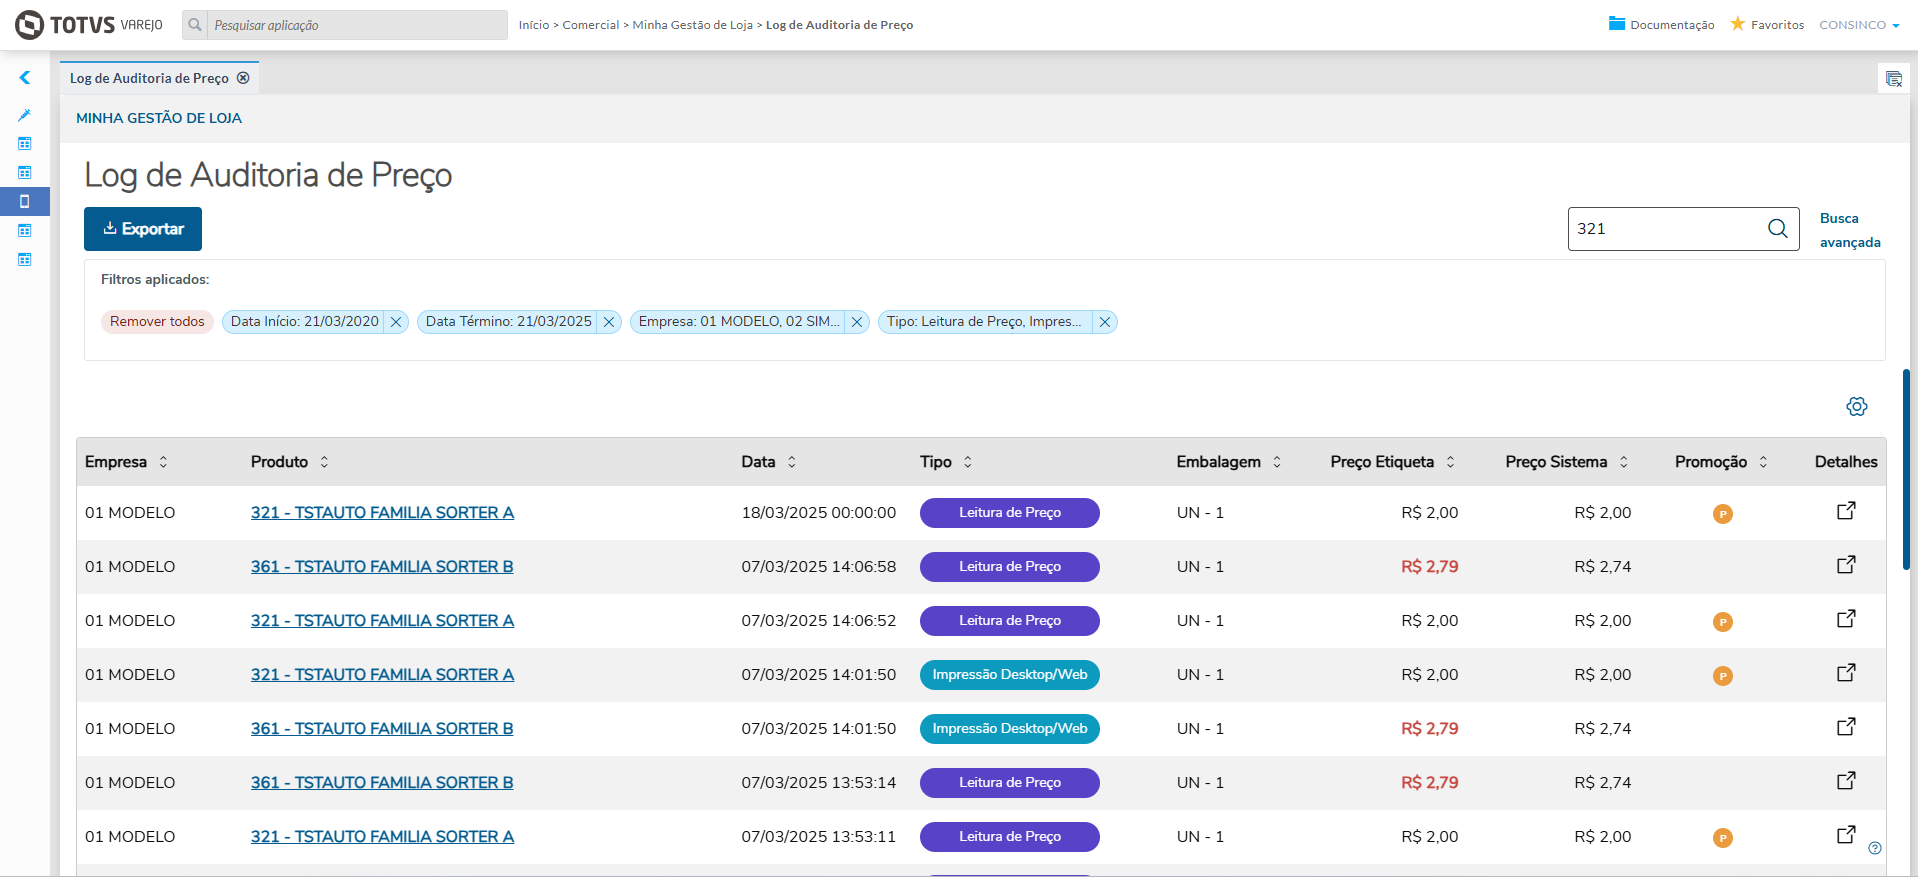This screenshot has width=1918, height=877.
Task: Go to Comercial in the breadcrumb
Action: (x=591, y=25)
